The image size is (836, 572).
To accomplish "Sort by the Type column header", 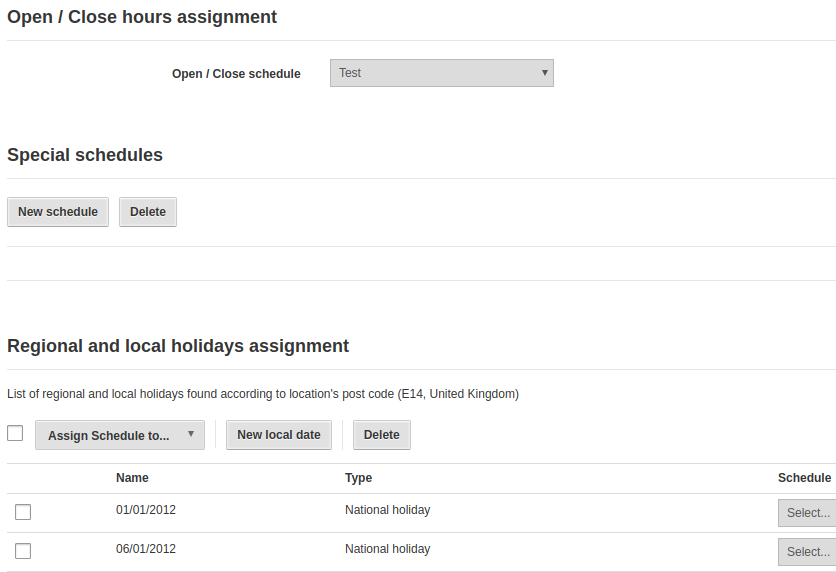I will [358, 478].
